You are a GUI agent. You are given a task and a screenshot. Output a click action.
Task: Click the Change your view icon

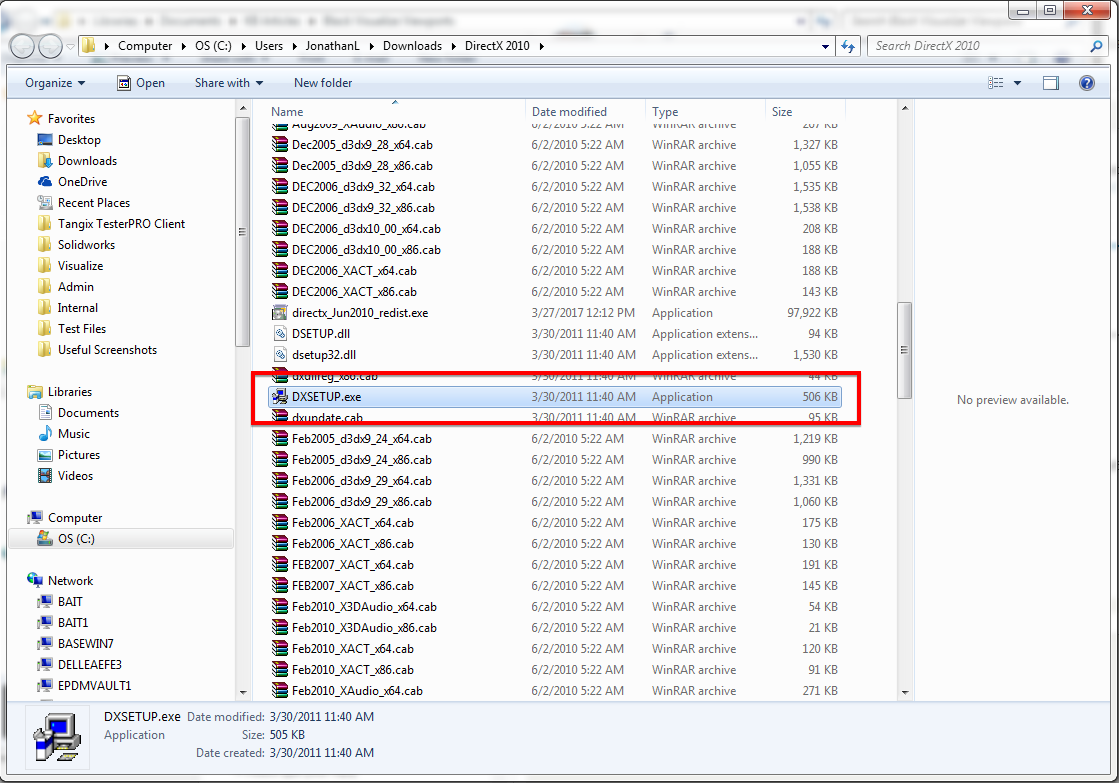tap(996, 83)
